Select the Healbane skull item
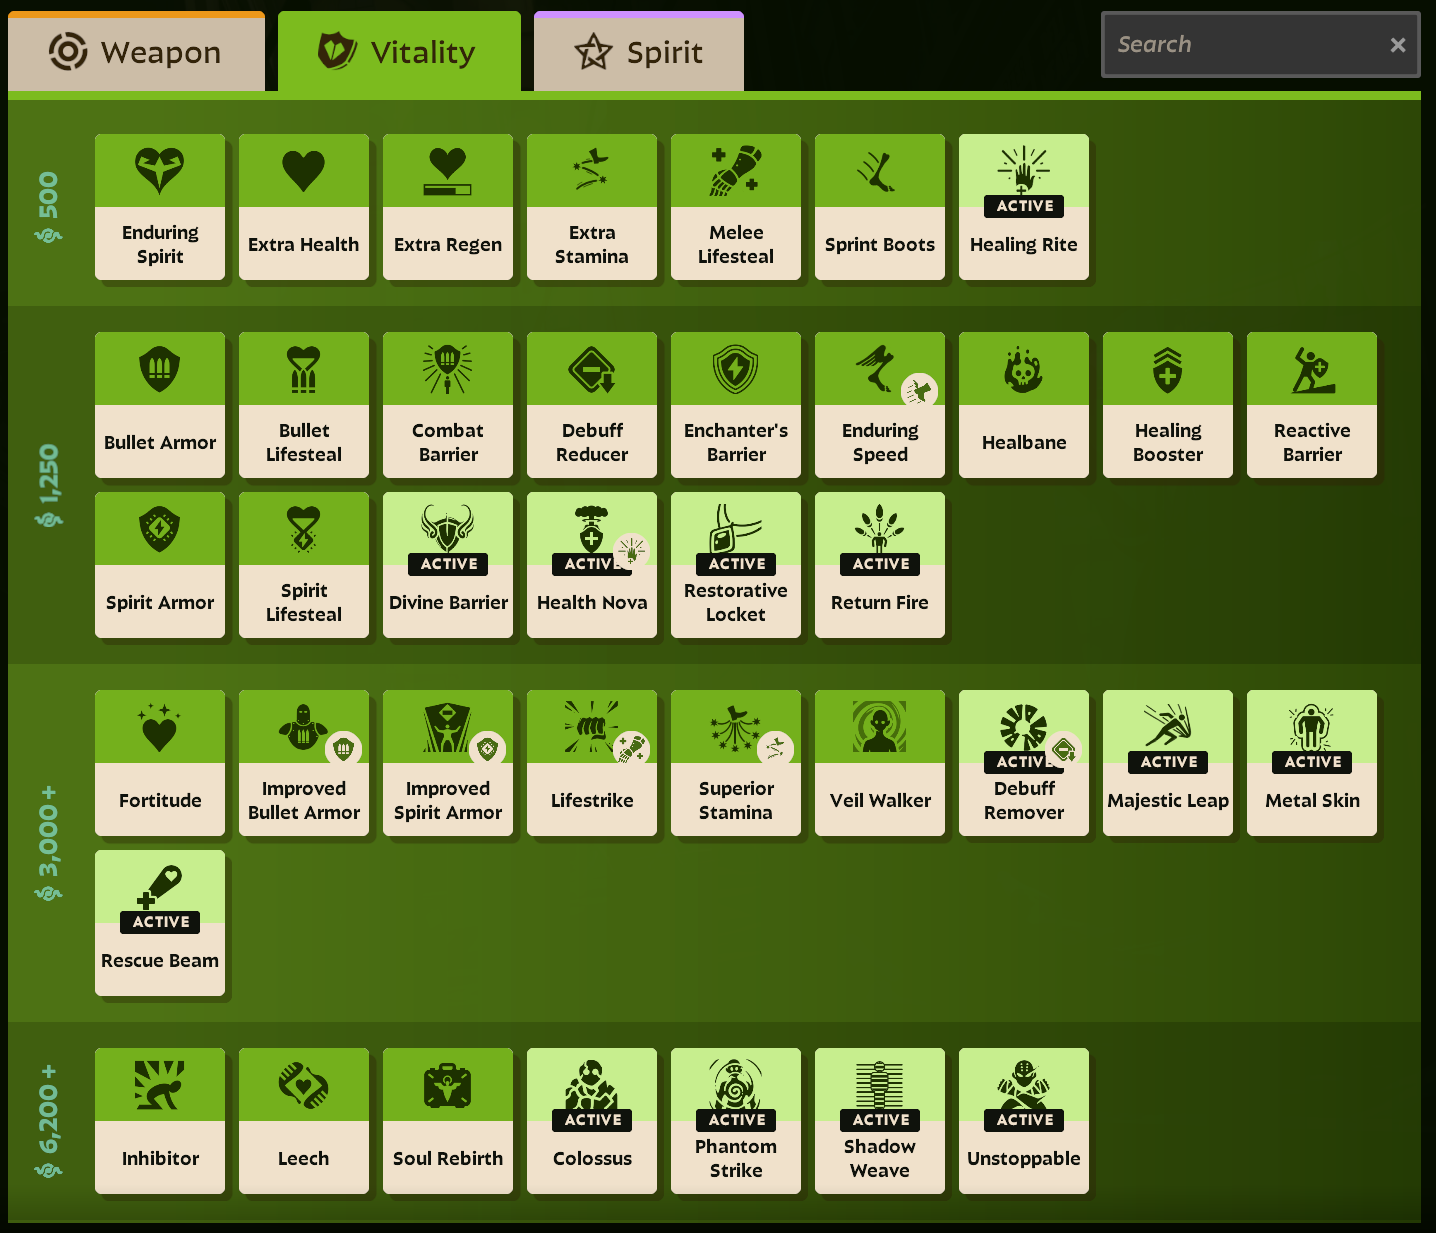The image size is (1436, 1233). pos(1023,370)
